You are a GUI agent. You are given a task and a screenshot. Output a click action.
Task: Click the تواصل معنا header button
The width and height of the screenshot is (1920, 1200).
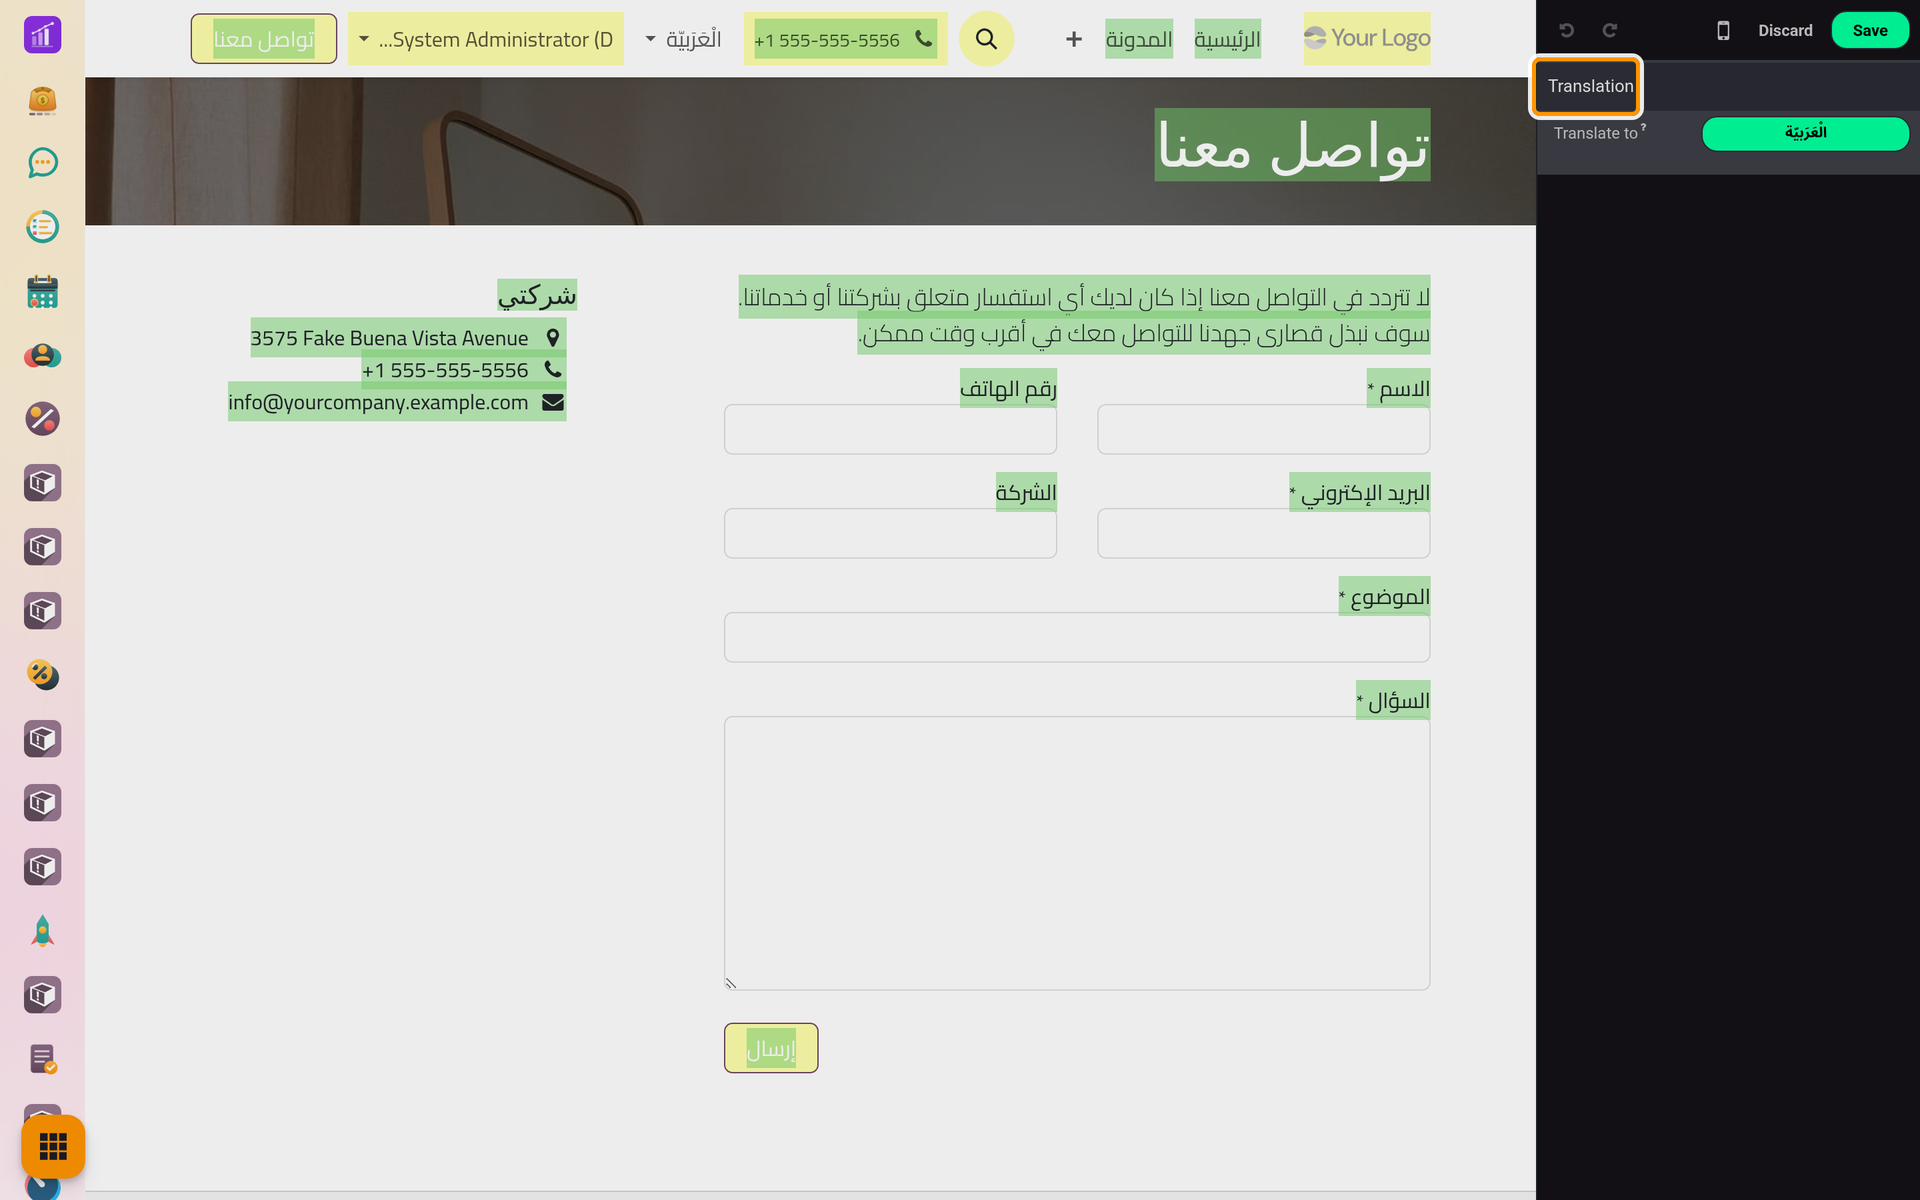point(264,39)
